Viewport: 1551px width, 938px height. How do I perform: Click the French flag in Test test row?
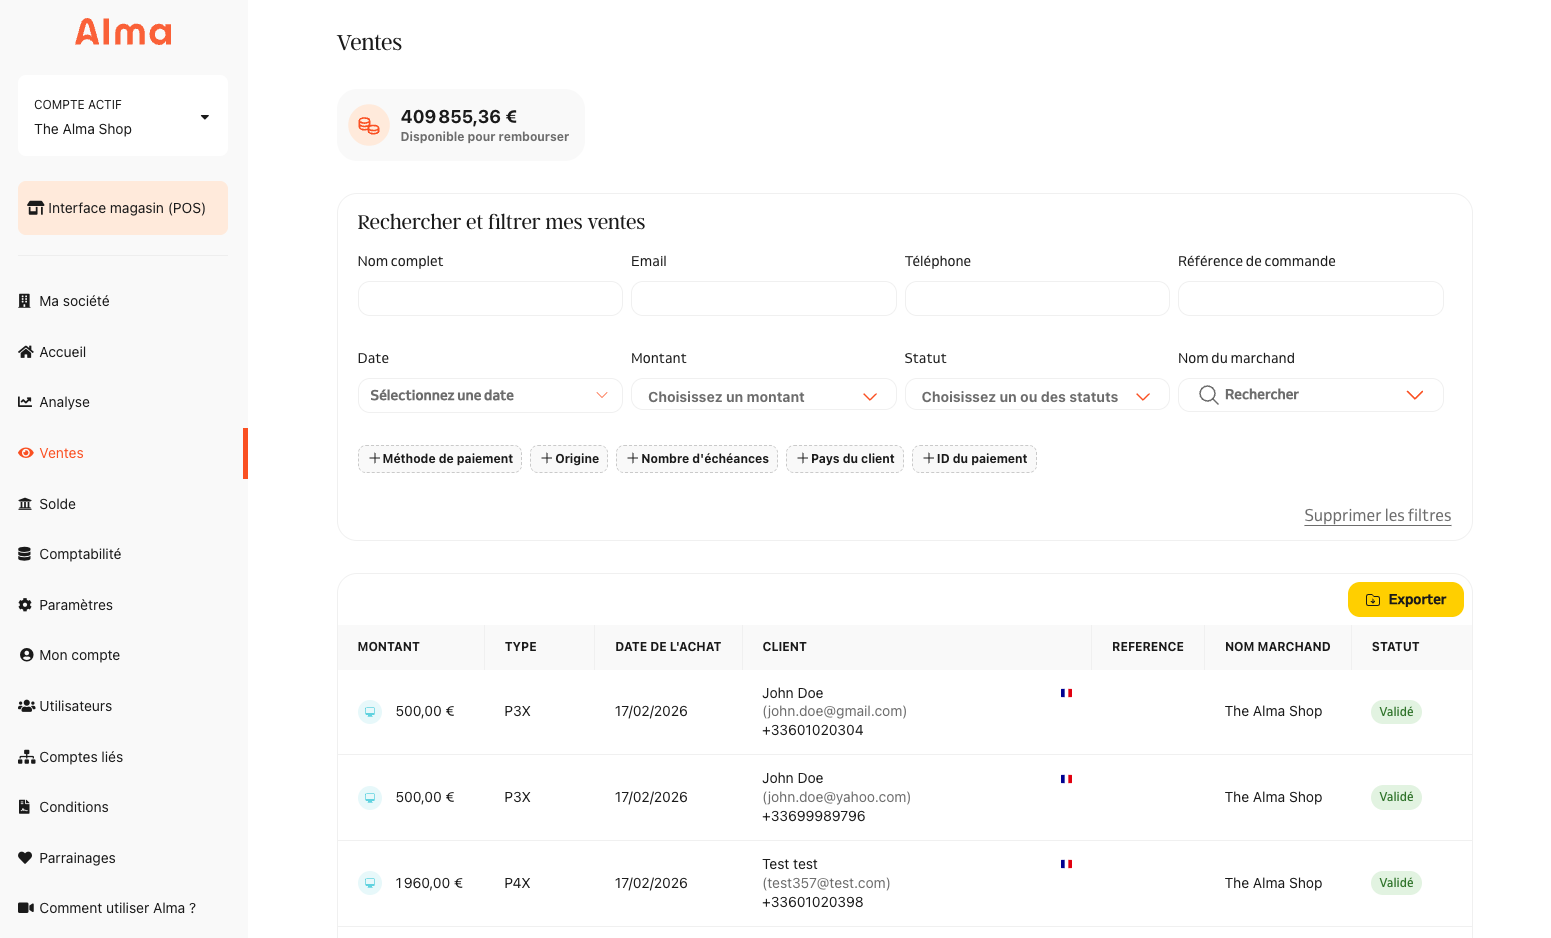1066,864
